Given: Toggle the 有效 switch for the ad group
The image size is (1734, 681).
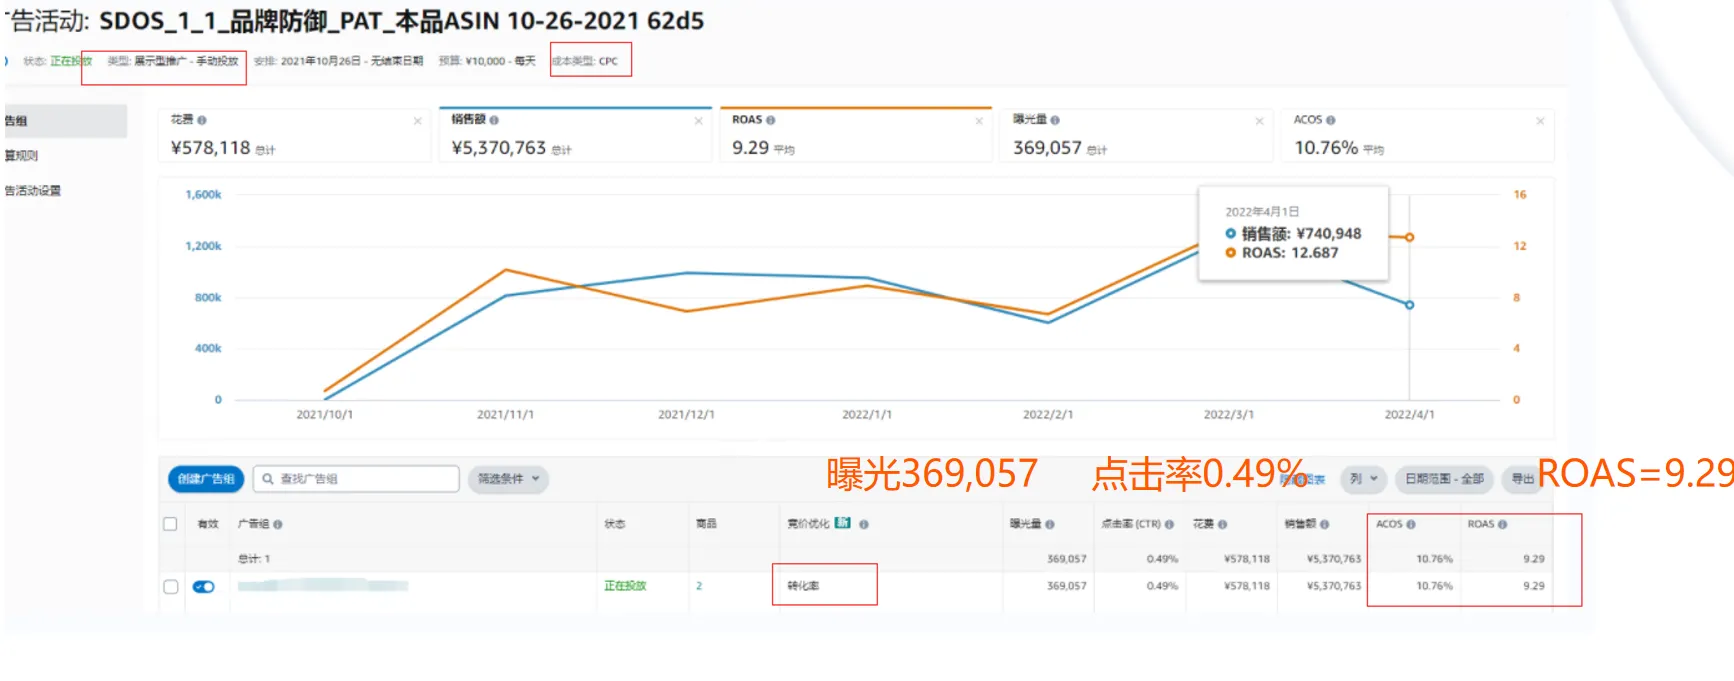Looking at the screenshot, I should click(x=204, y=587).
